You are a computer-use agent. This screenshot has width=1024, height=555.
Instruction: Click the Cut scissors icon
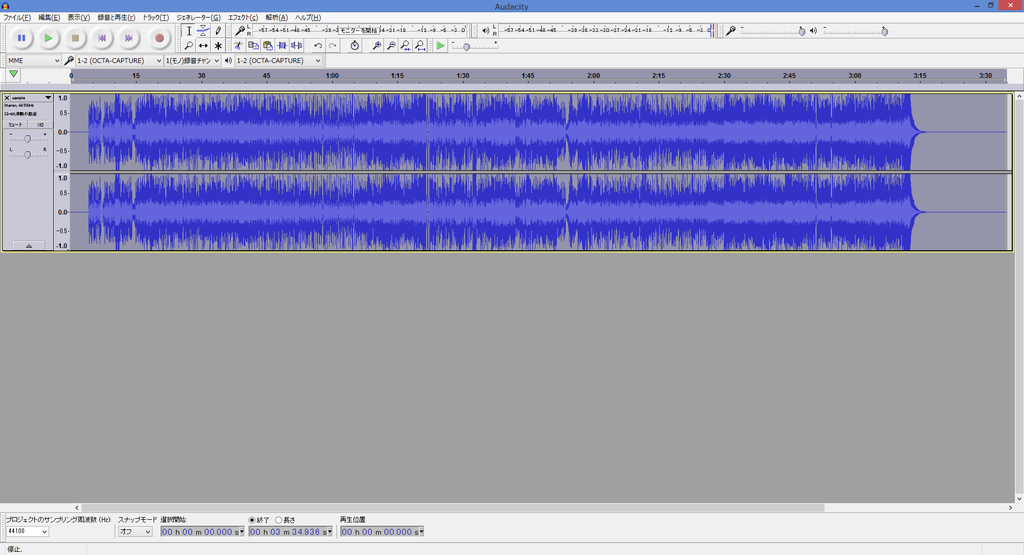click(238, 46)
